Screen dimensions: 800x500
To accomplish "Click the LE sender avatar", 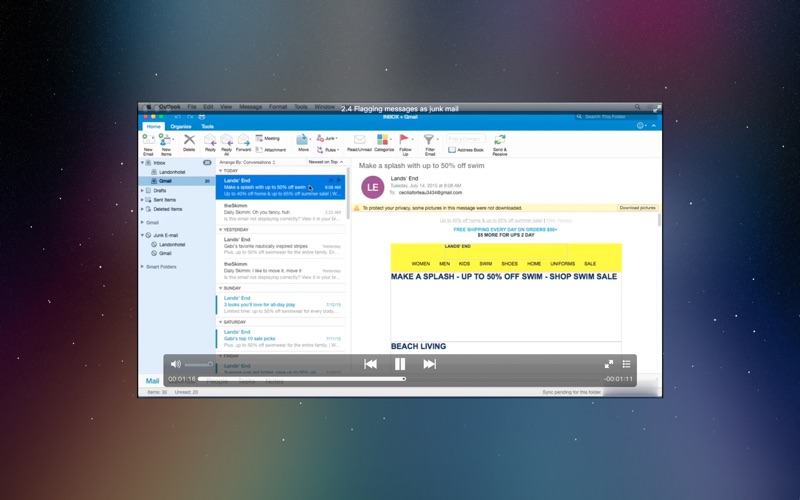I will pos(372,187).
